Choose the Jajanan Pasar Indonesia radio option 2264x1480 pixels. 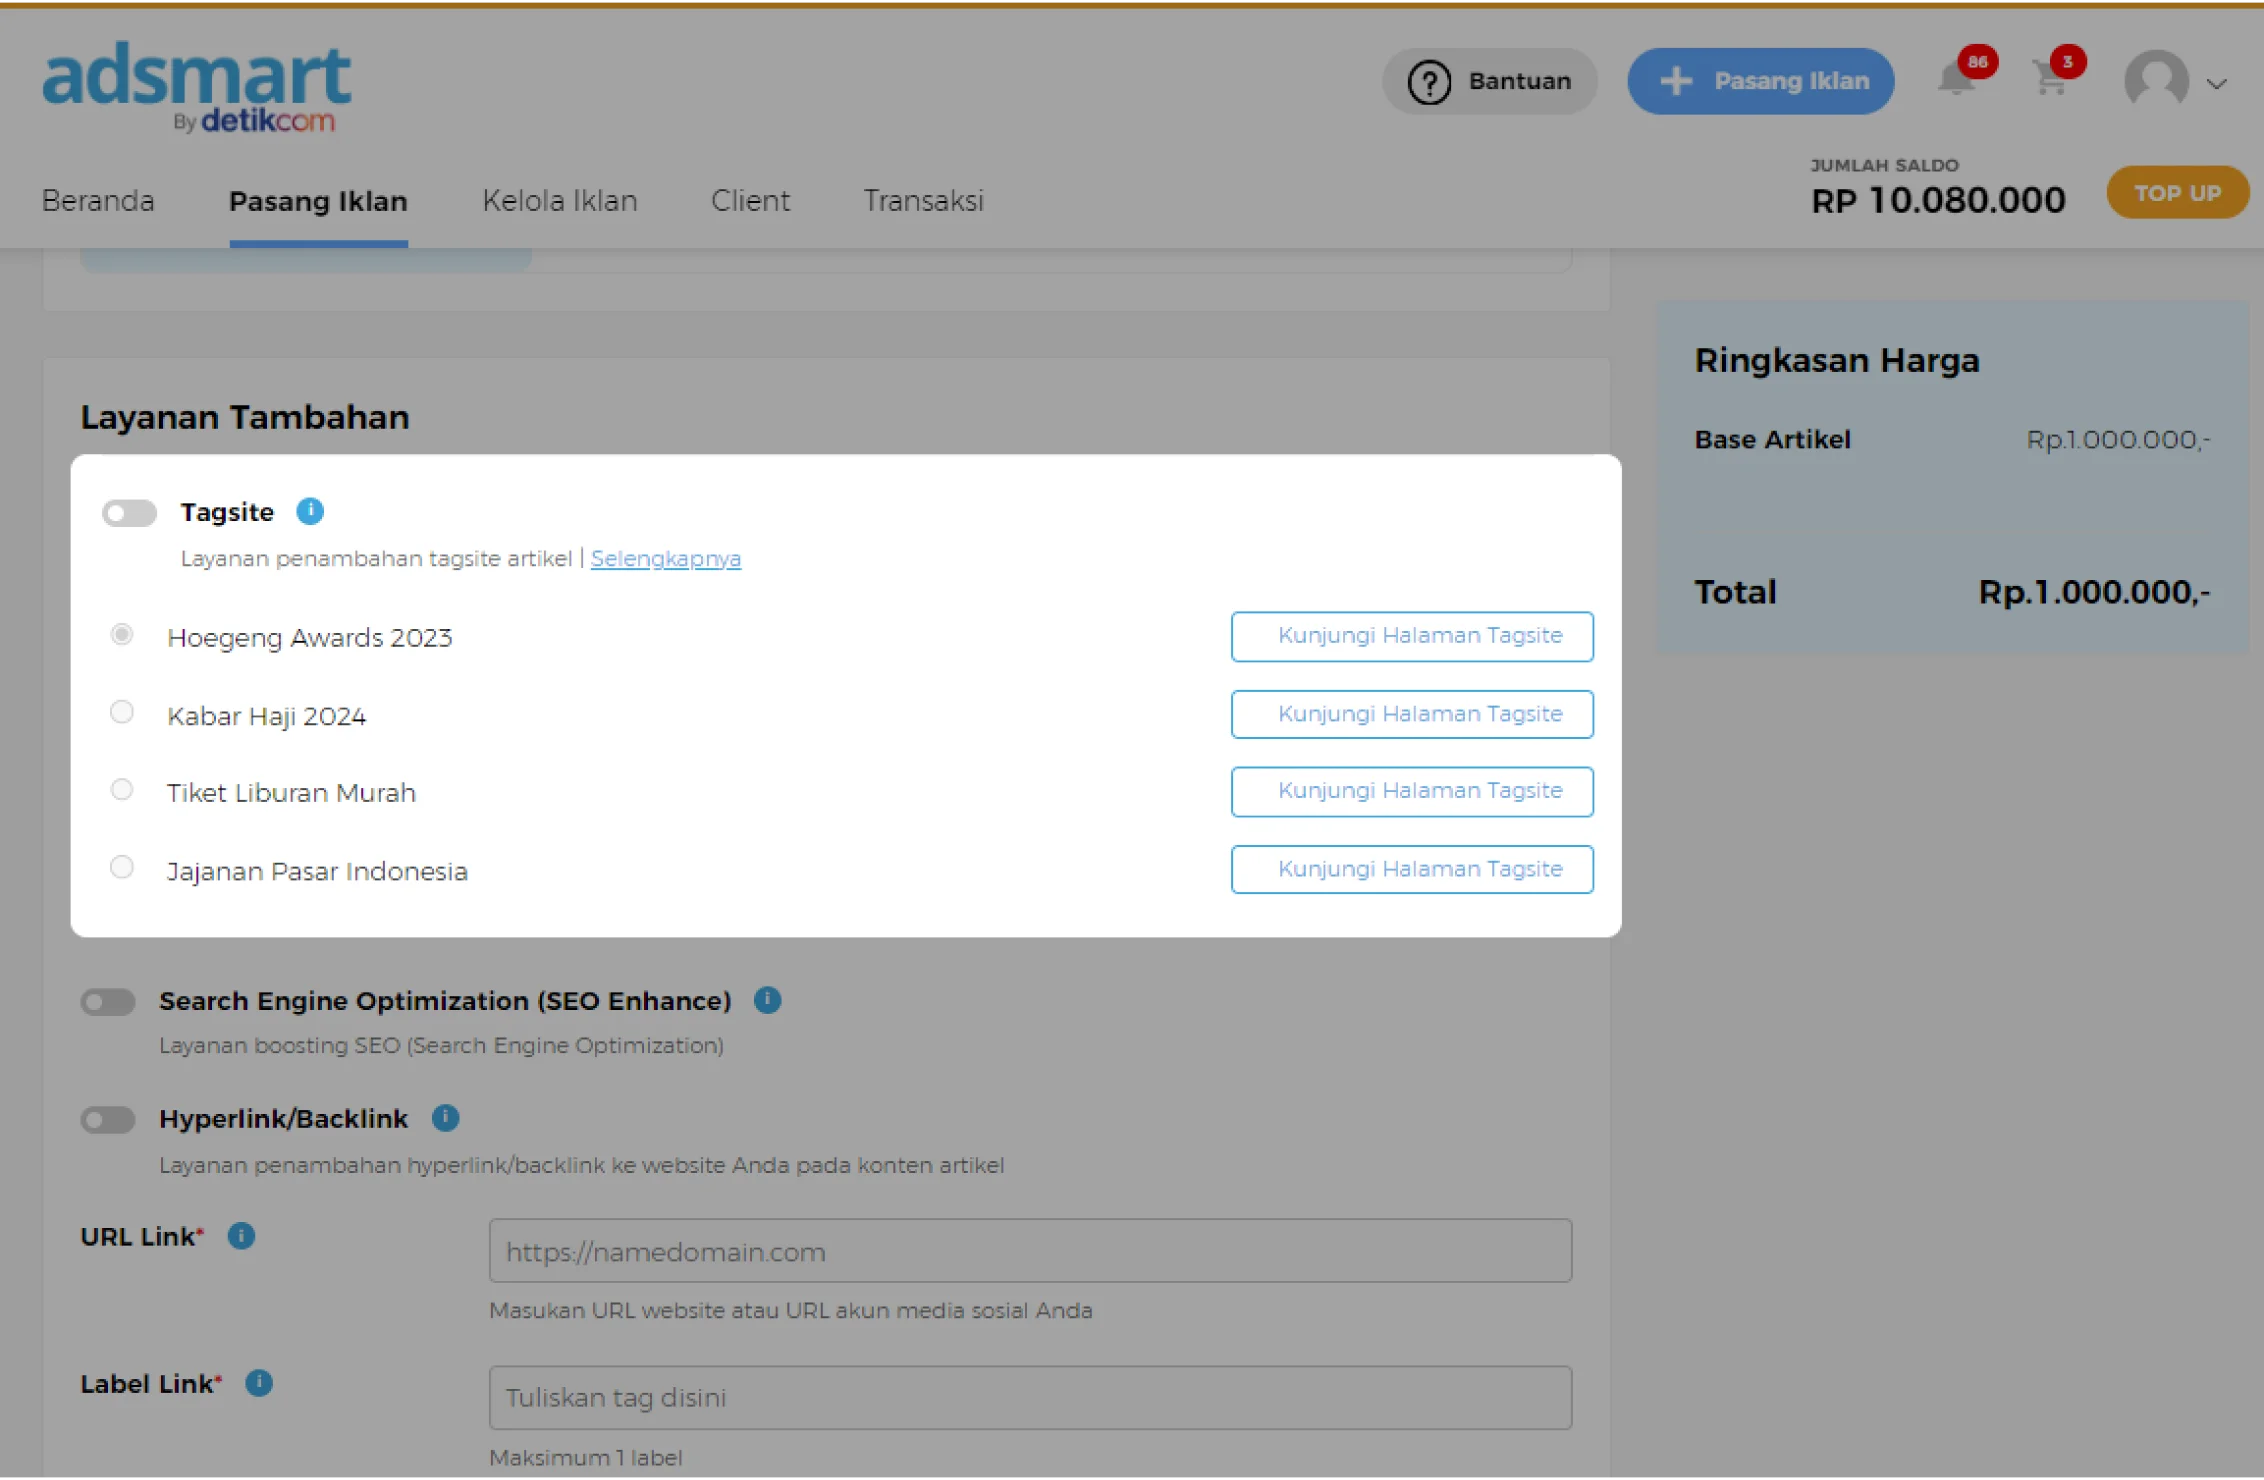click(122, 867)
